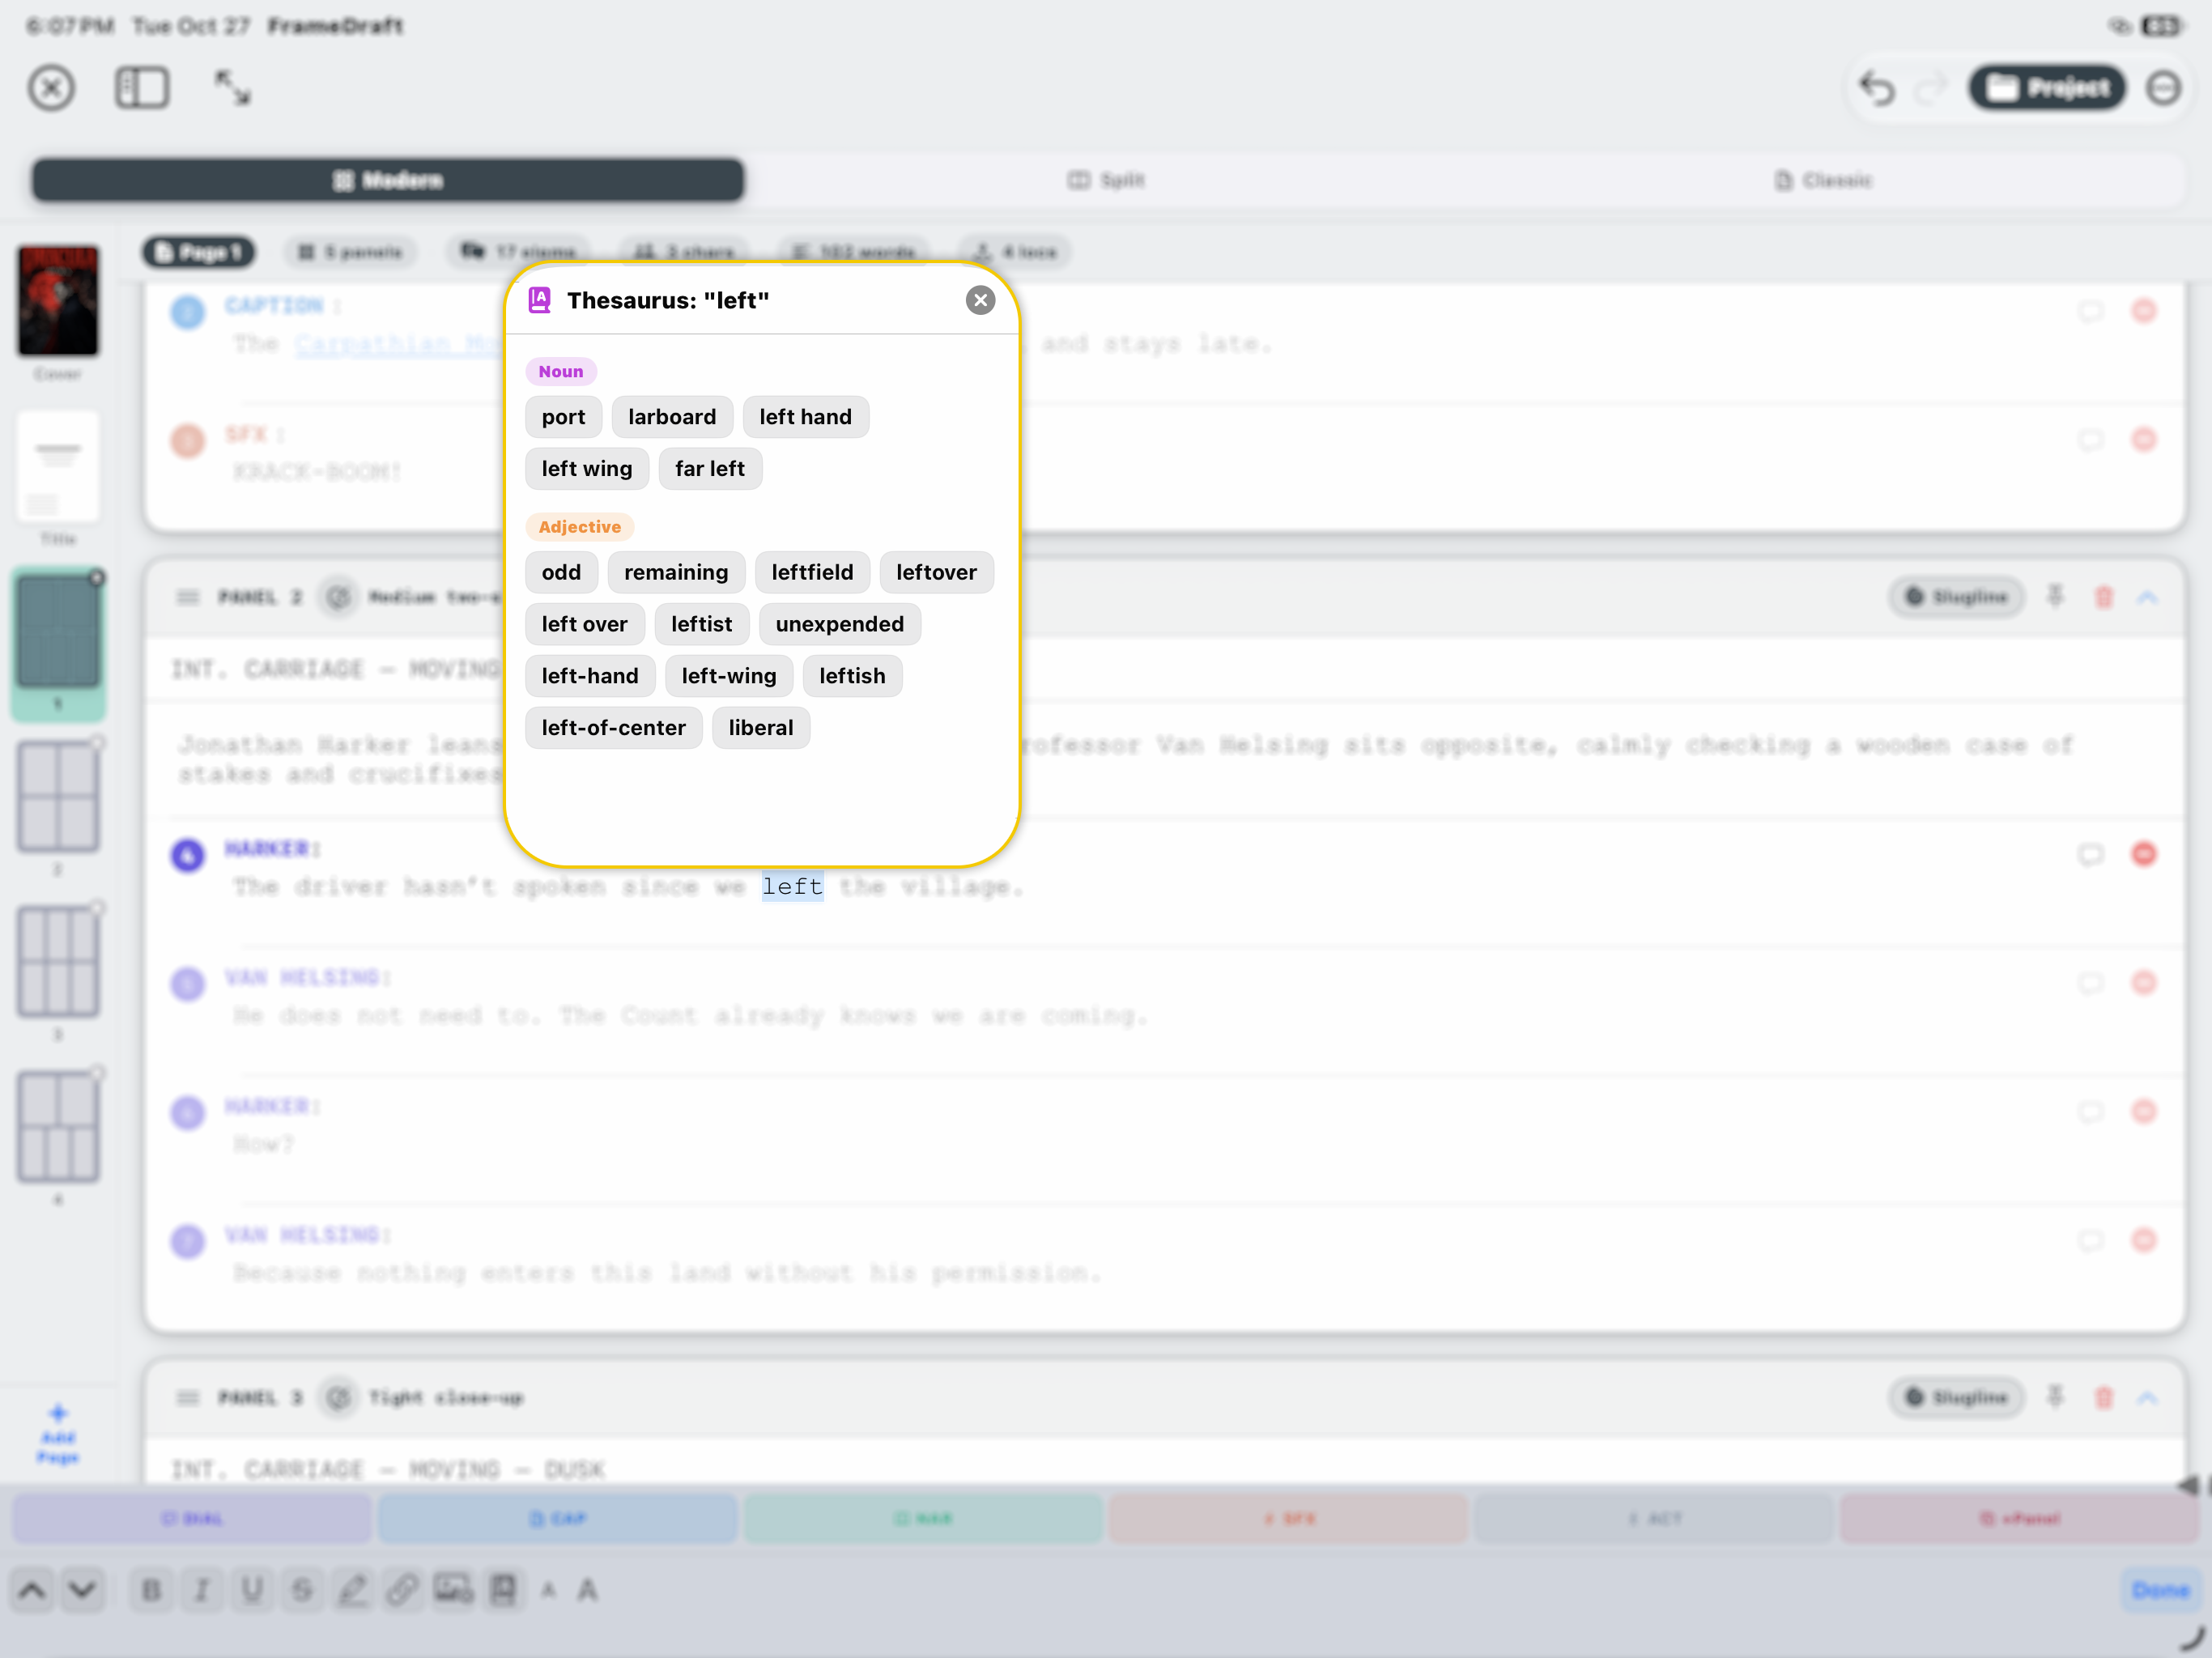The width and height of the screenshot is (2212, 1658).
Task: Click the 5 panels stat chip
Action: (x=350, y=252)
